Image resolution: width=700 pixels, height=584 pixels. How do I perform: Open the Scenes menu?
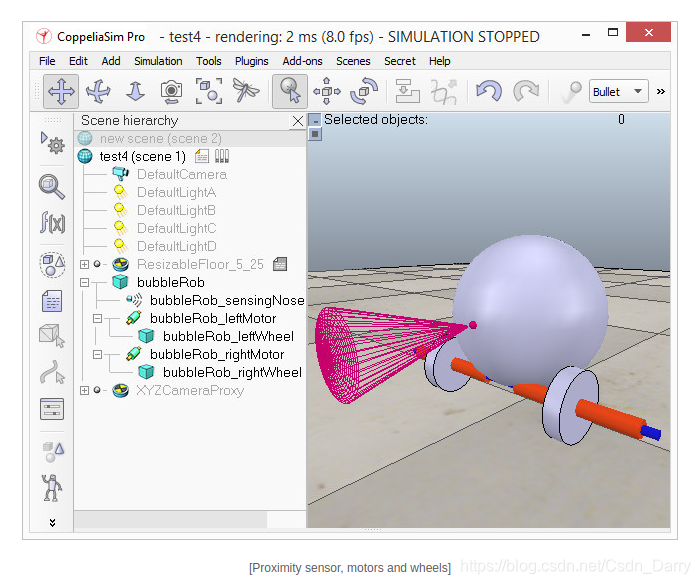353,61
